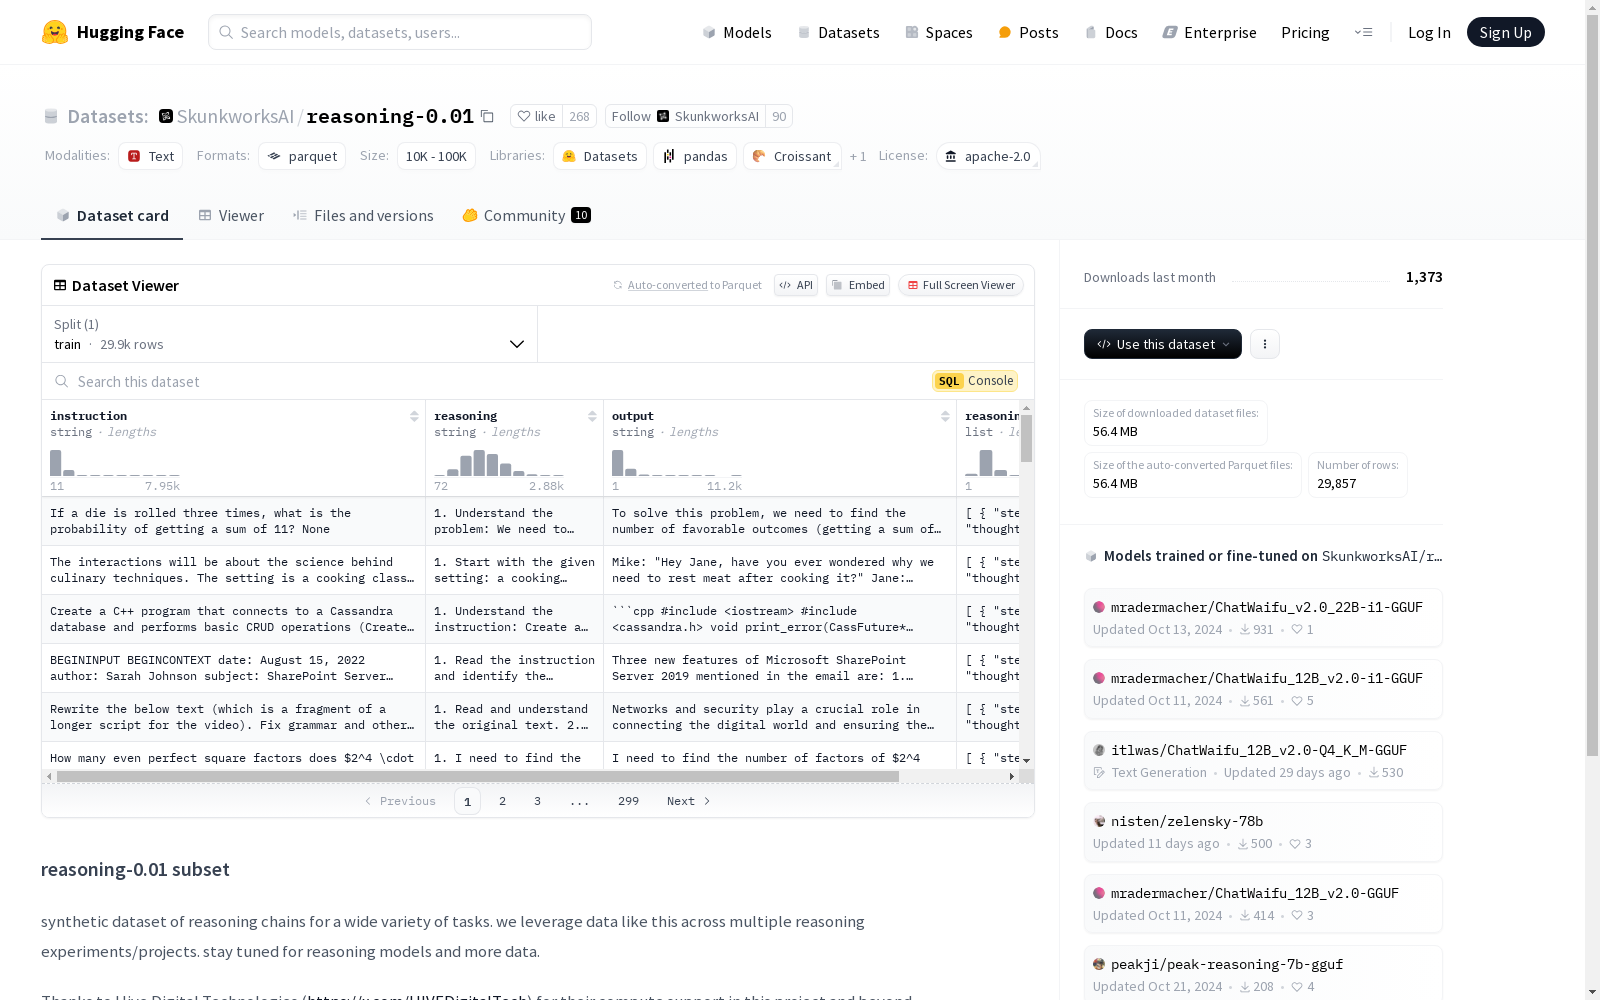The width and height of the screenshot is (1600, 1000).
Task: Open Models in the top navigation
Action: [x=737, y=32]
